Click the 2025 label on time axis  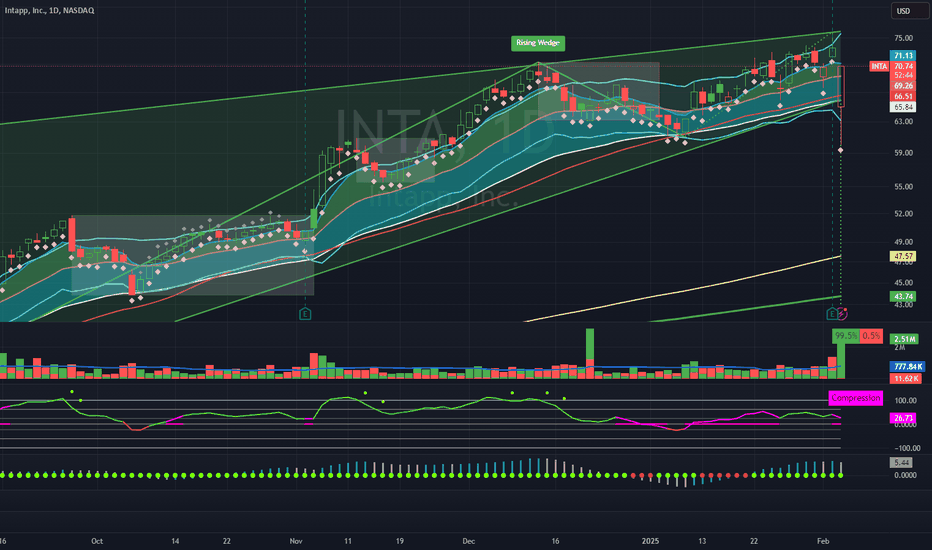pos(650,541)
